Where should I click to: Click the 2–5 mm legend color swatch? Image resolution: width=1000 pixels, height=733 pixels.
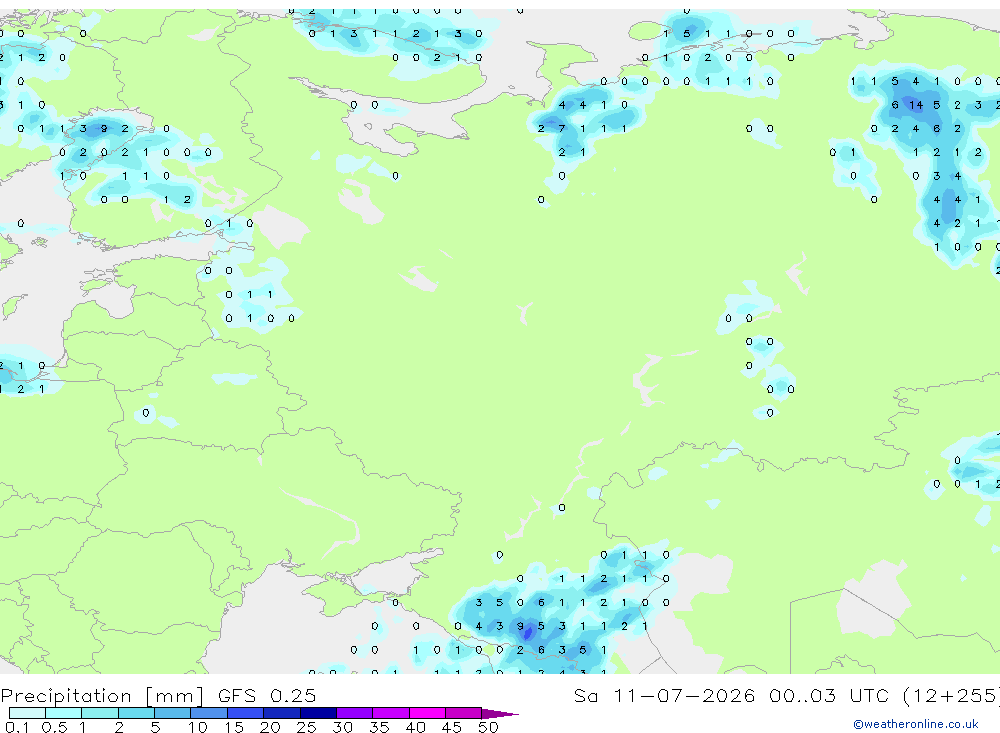(136, 713)
